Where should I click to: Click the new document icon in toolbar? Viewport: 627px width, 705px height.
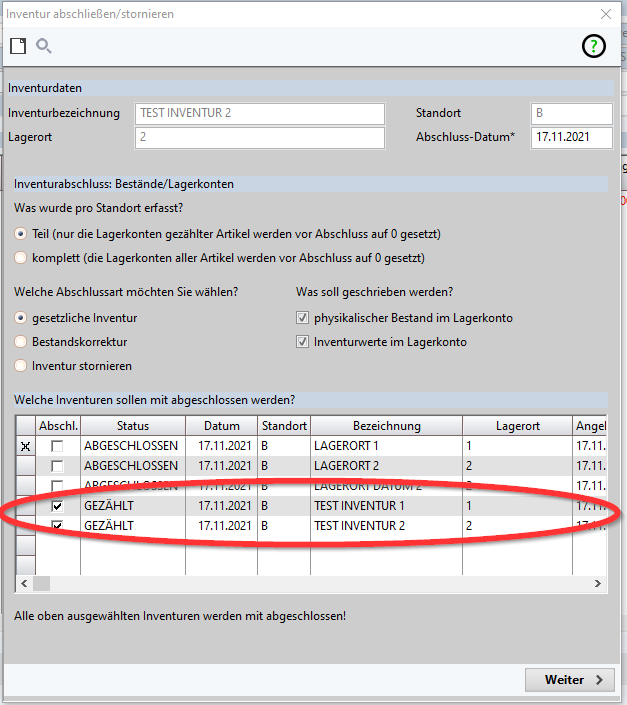pos(18,46)
